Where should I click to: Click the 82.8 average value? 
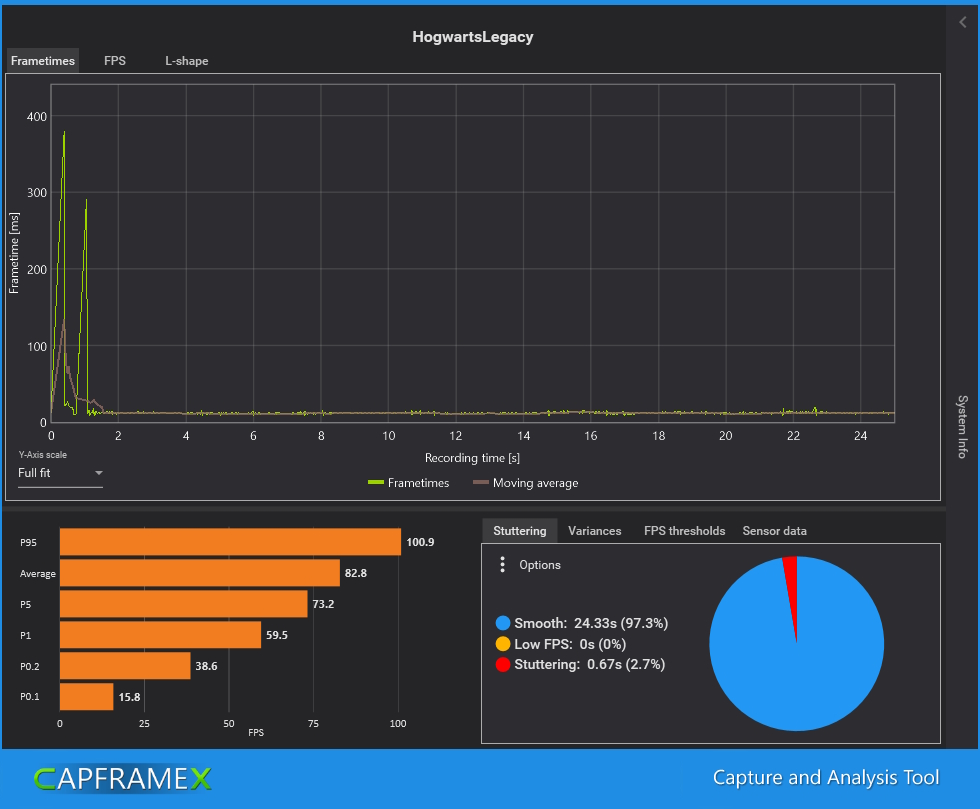356,573
